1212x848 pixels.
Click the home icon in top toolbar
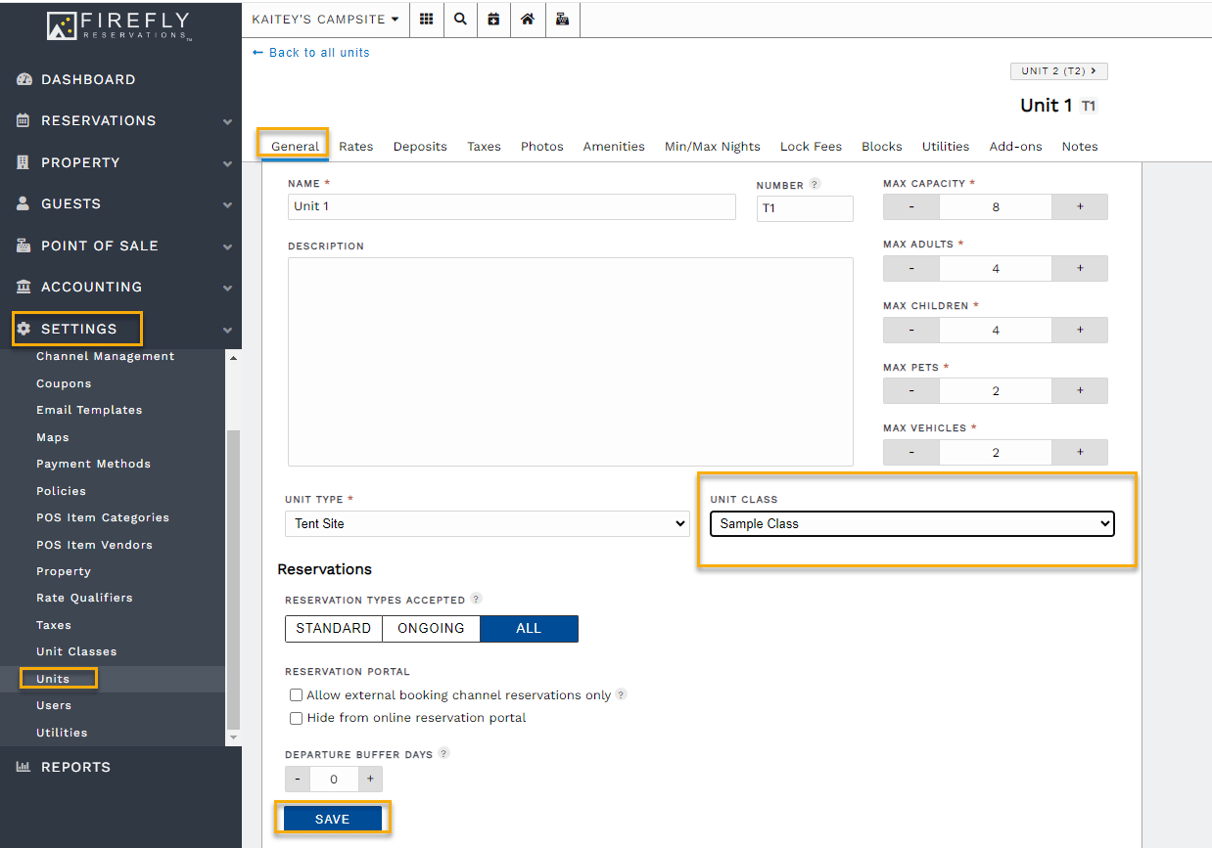pos(527,19)
